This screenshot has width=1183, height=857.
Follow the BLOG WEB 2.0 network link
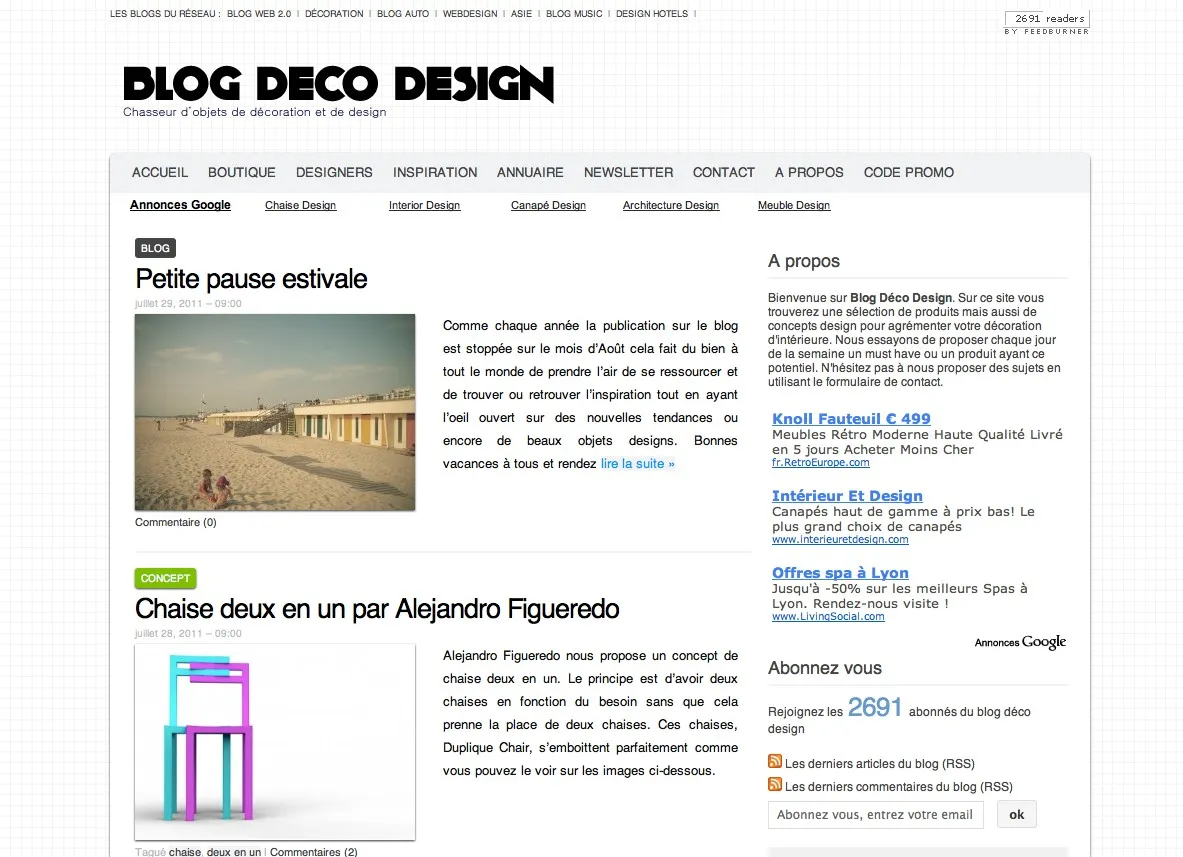(259, 14)
